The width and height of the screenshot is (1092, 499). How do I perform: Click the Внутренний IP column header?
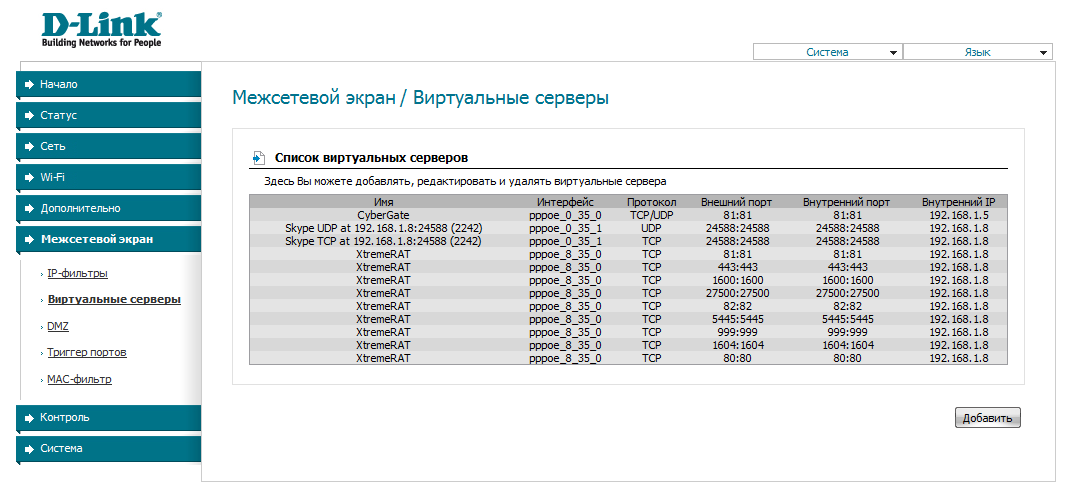[x=958, y=202]
